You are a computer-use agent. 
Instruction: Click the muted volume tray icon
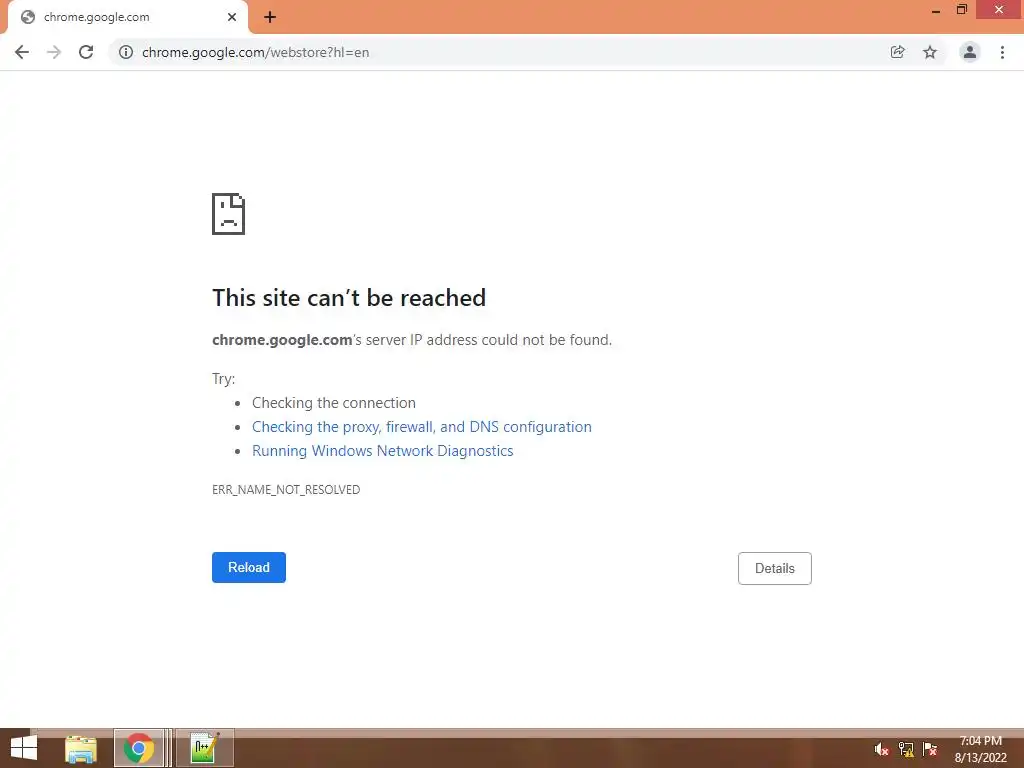[x=882, y=749]
